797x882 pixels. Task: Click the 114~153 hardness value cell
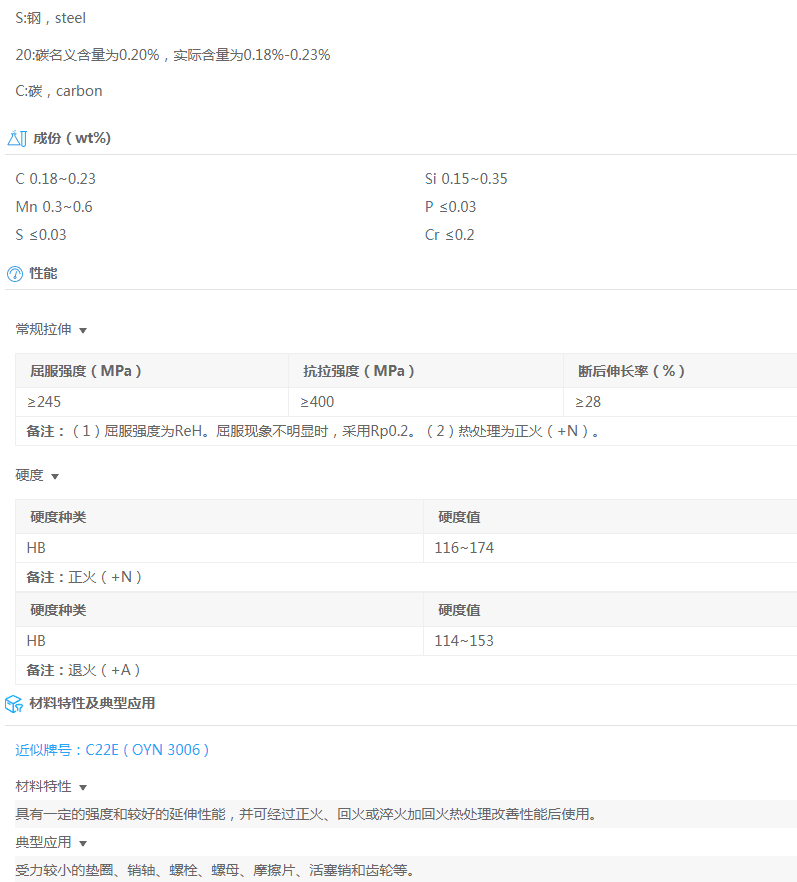(x=464, y=640)
